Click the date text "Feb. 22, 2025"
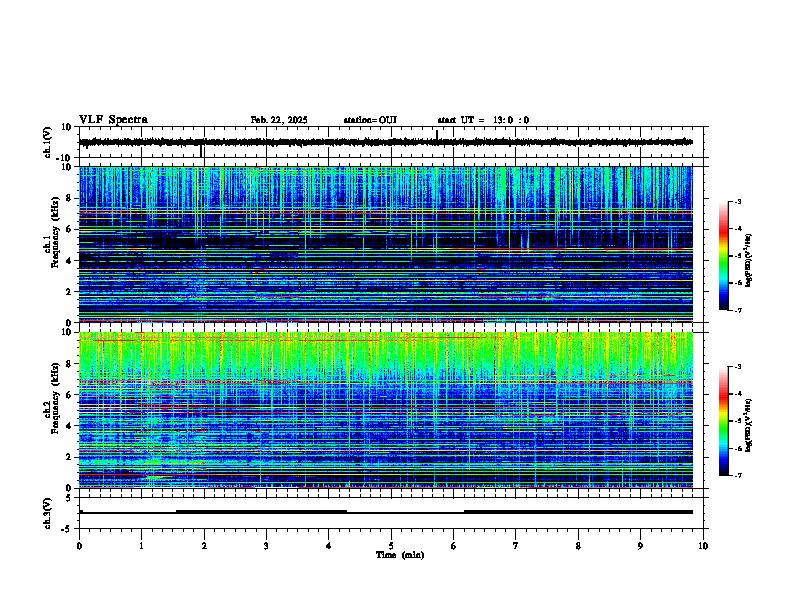Image resolution: width=792 pixels, height=612 pixels. [x=279, y=120]
